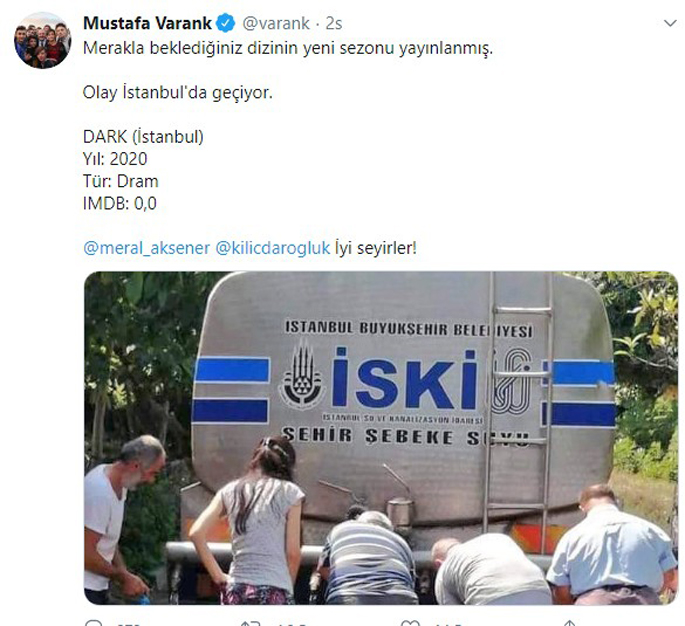Click the "Merakla beklediğiniz dizinin" tweet text
The height and width of the screenshot is (626, 685).
pyautogui.click(x=288, y=48)
